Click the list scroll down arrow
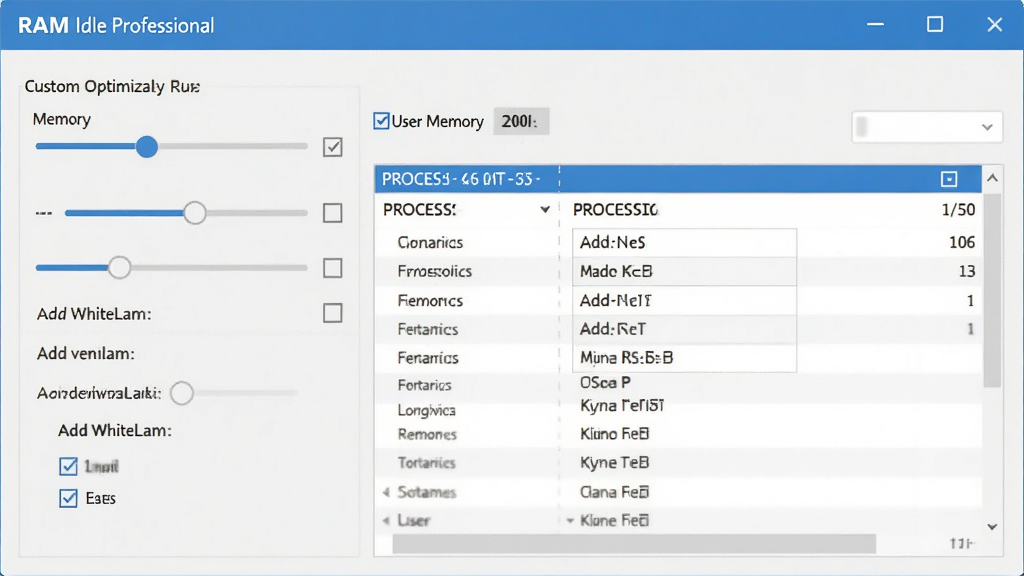This screenshot has height=576, width=1024. pyautogui.click(x=992, y=526)
